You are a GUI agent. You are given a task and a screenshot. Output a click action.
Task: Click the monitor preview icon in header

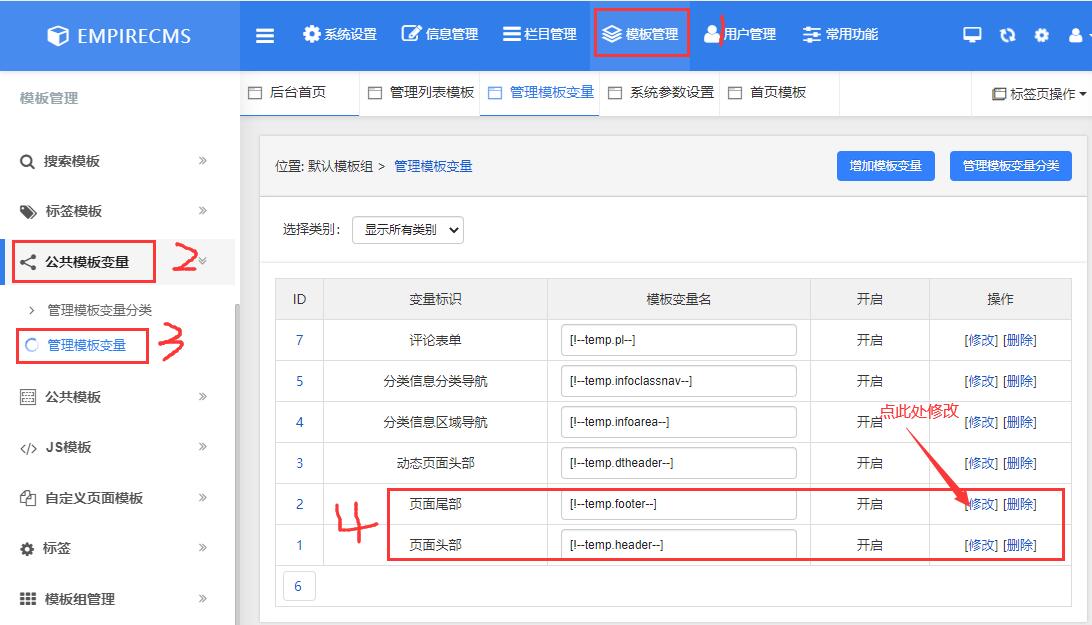[970, 33]
